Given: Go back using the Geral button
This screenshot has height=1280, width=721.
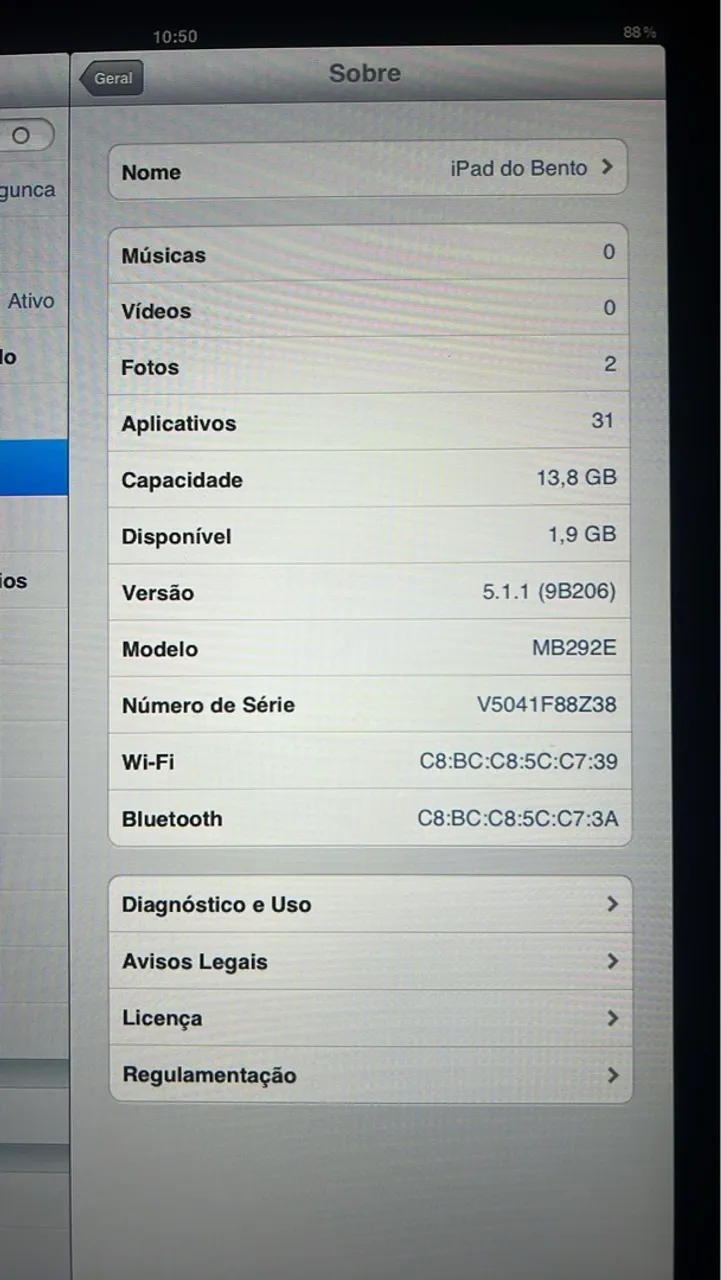Looking at the screenshot, I should [112, 79].
